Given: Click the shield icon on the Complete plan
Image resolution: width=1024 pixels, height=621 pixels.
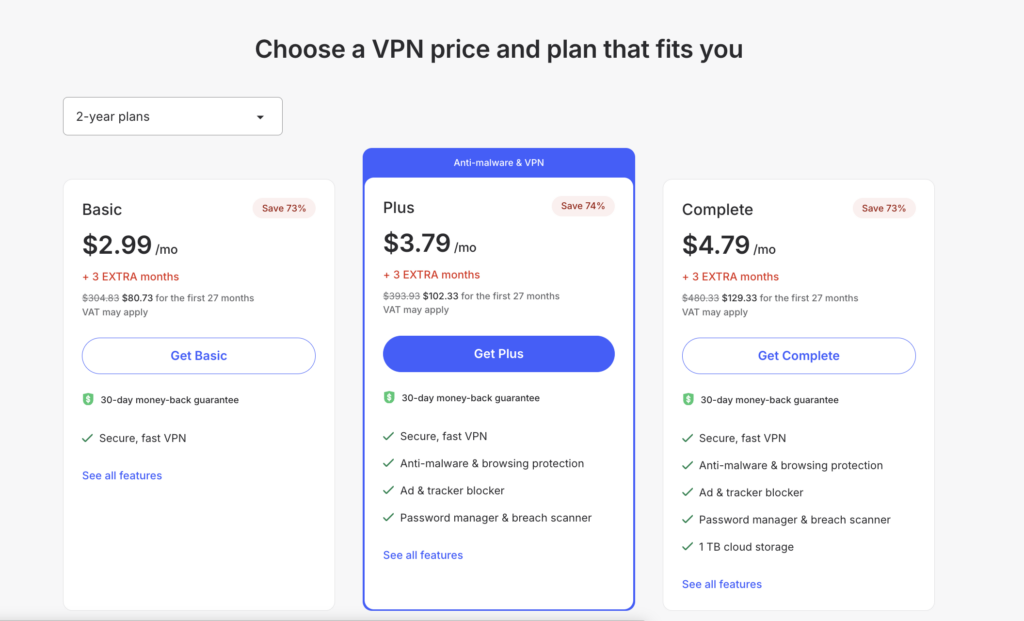Looking at the screenshot, I should pos(689,399).
